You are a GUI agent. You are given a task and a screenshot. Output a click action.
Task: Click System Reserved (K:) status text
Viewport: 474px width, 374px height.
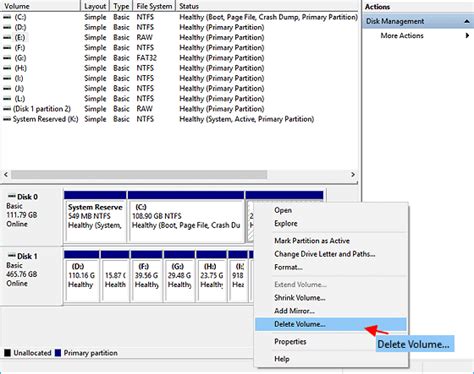click(x=247, y=119)
